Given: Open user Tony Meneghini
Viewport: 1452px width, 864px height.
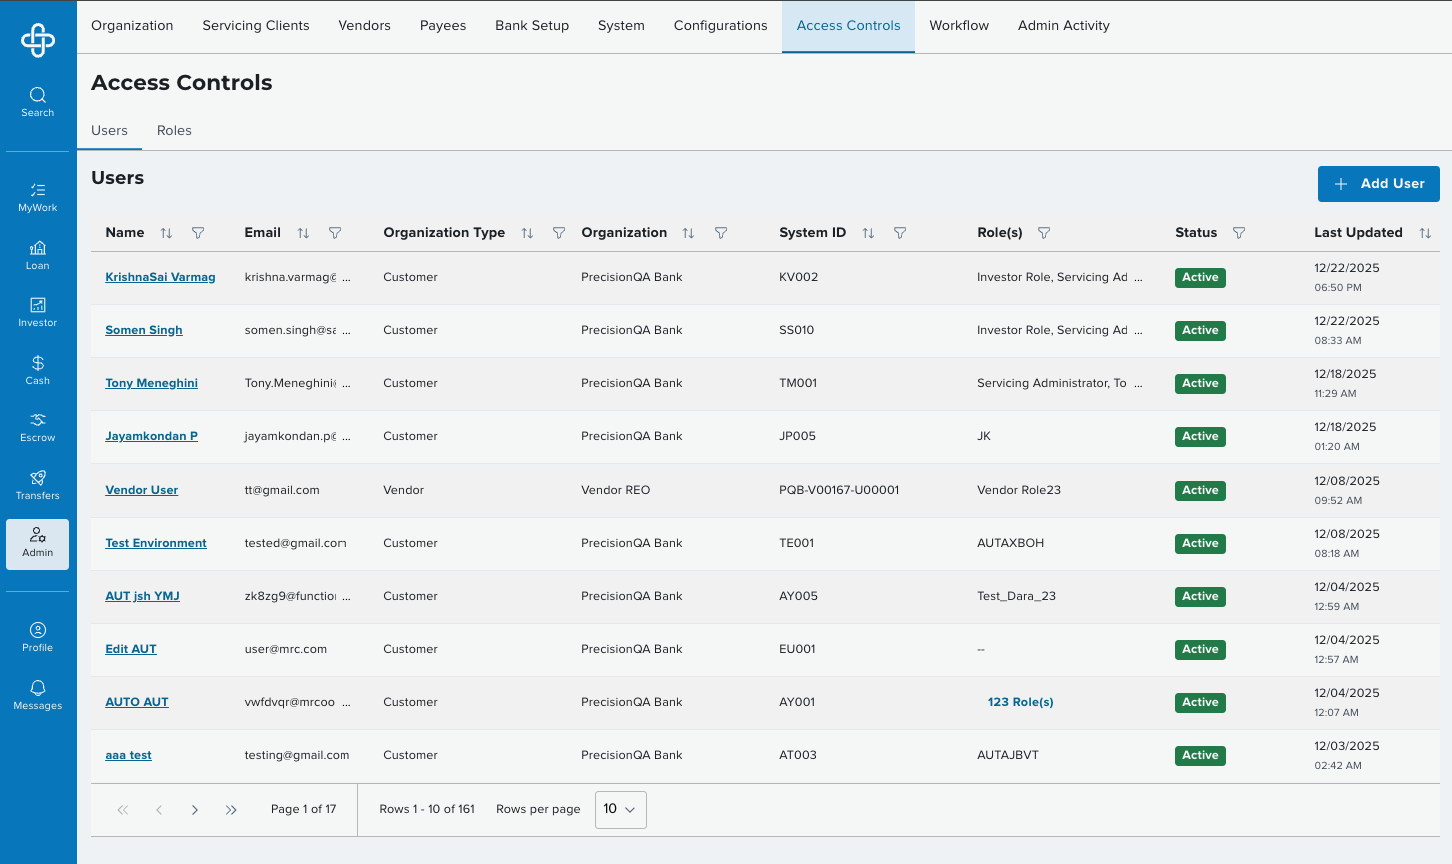Looking at the screenshot, I should (x=151, y=383).
